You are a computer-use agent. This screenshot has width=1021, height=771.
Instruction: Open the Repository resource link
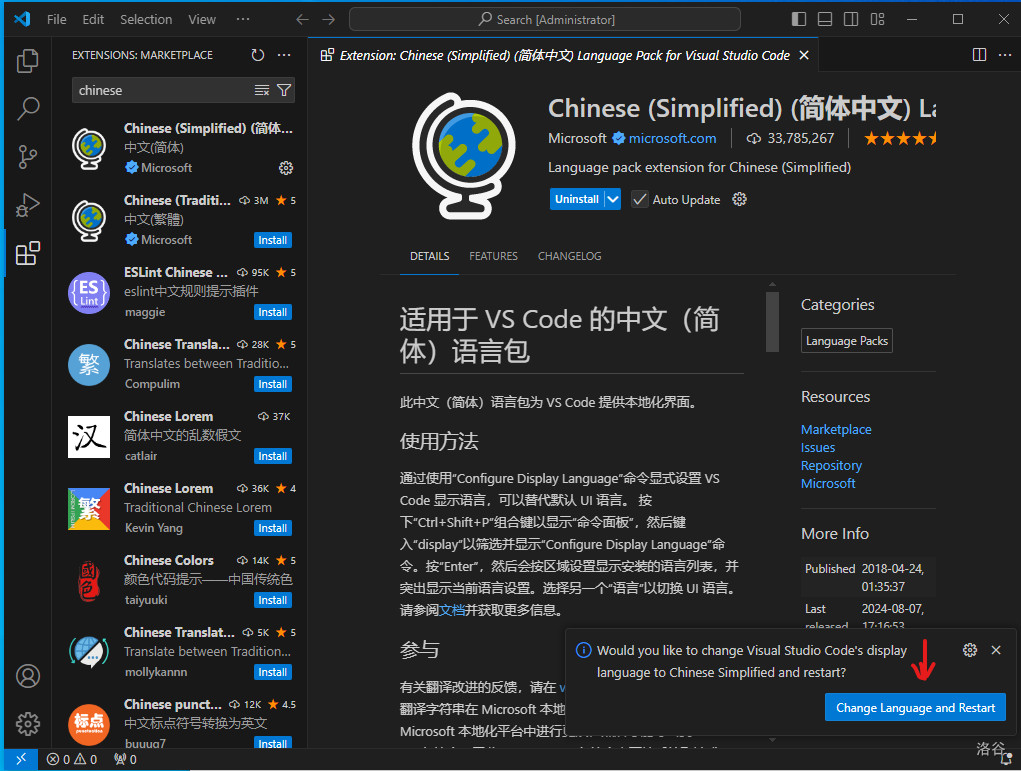click(832, 465)
